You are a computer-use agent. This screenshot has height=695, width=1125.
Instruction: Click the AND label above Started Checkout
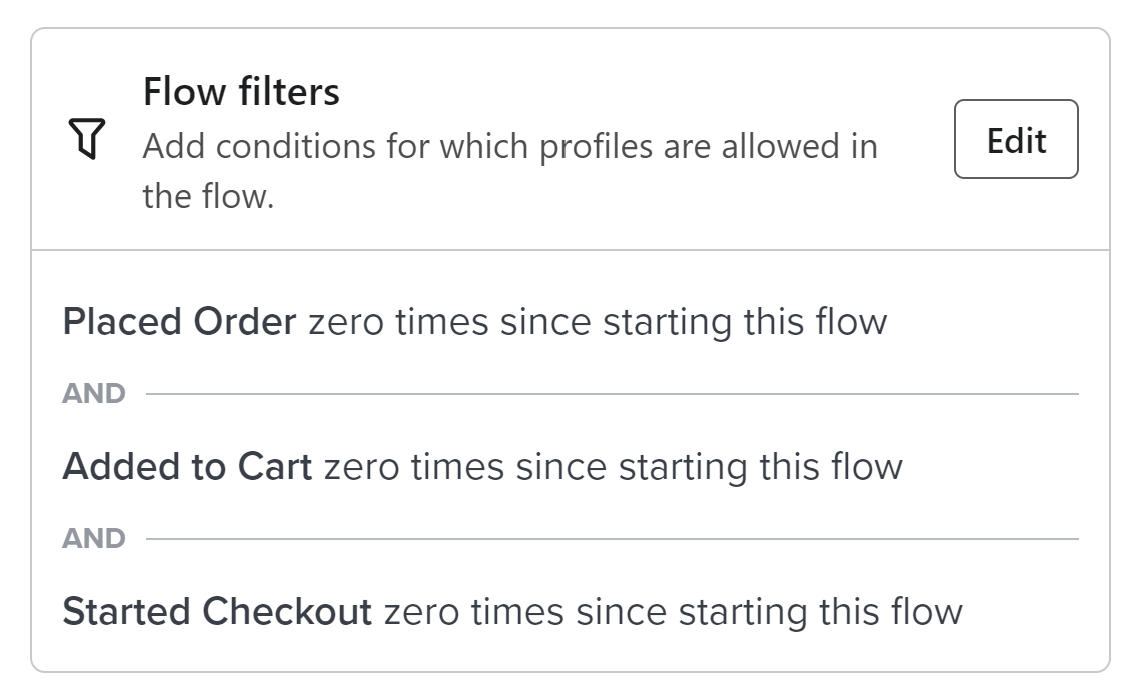(94, 538)
